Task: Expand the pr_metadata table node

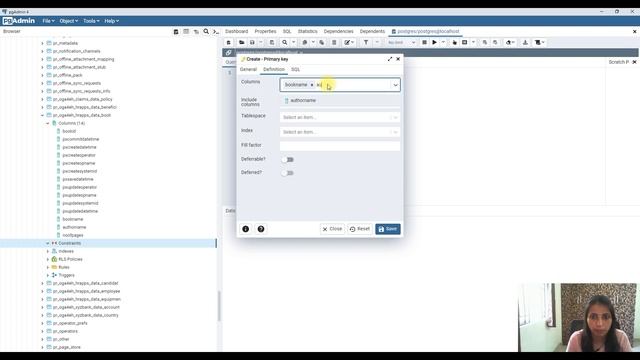Action: coord(42,43)
